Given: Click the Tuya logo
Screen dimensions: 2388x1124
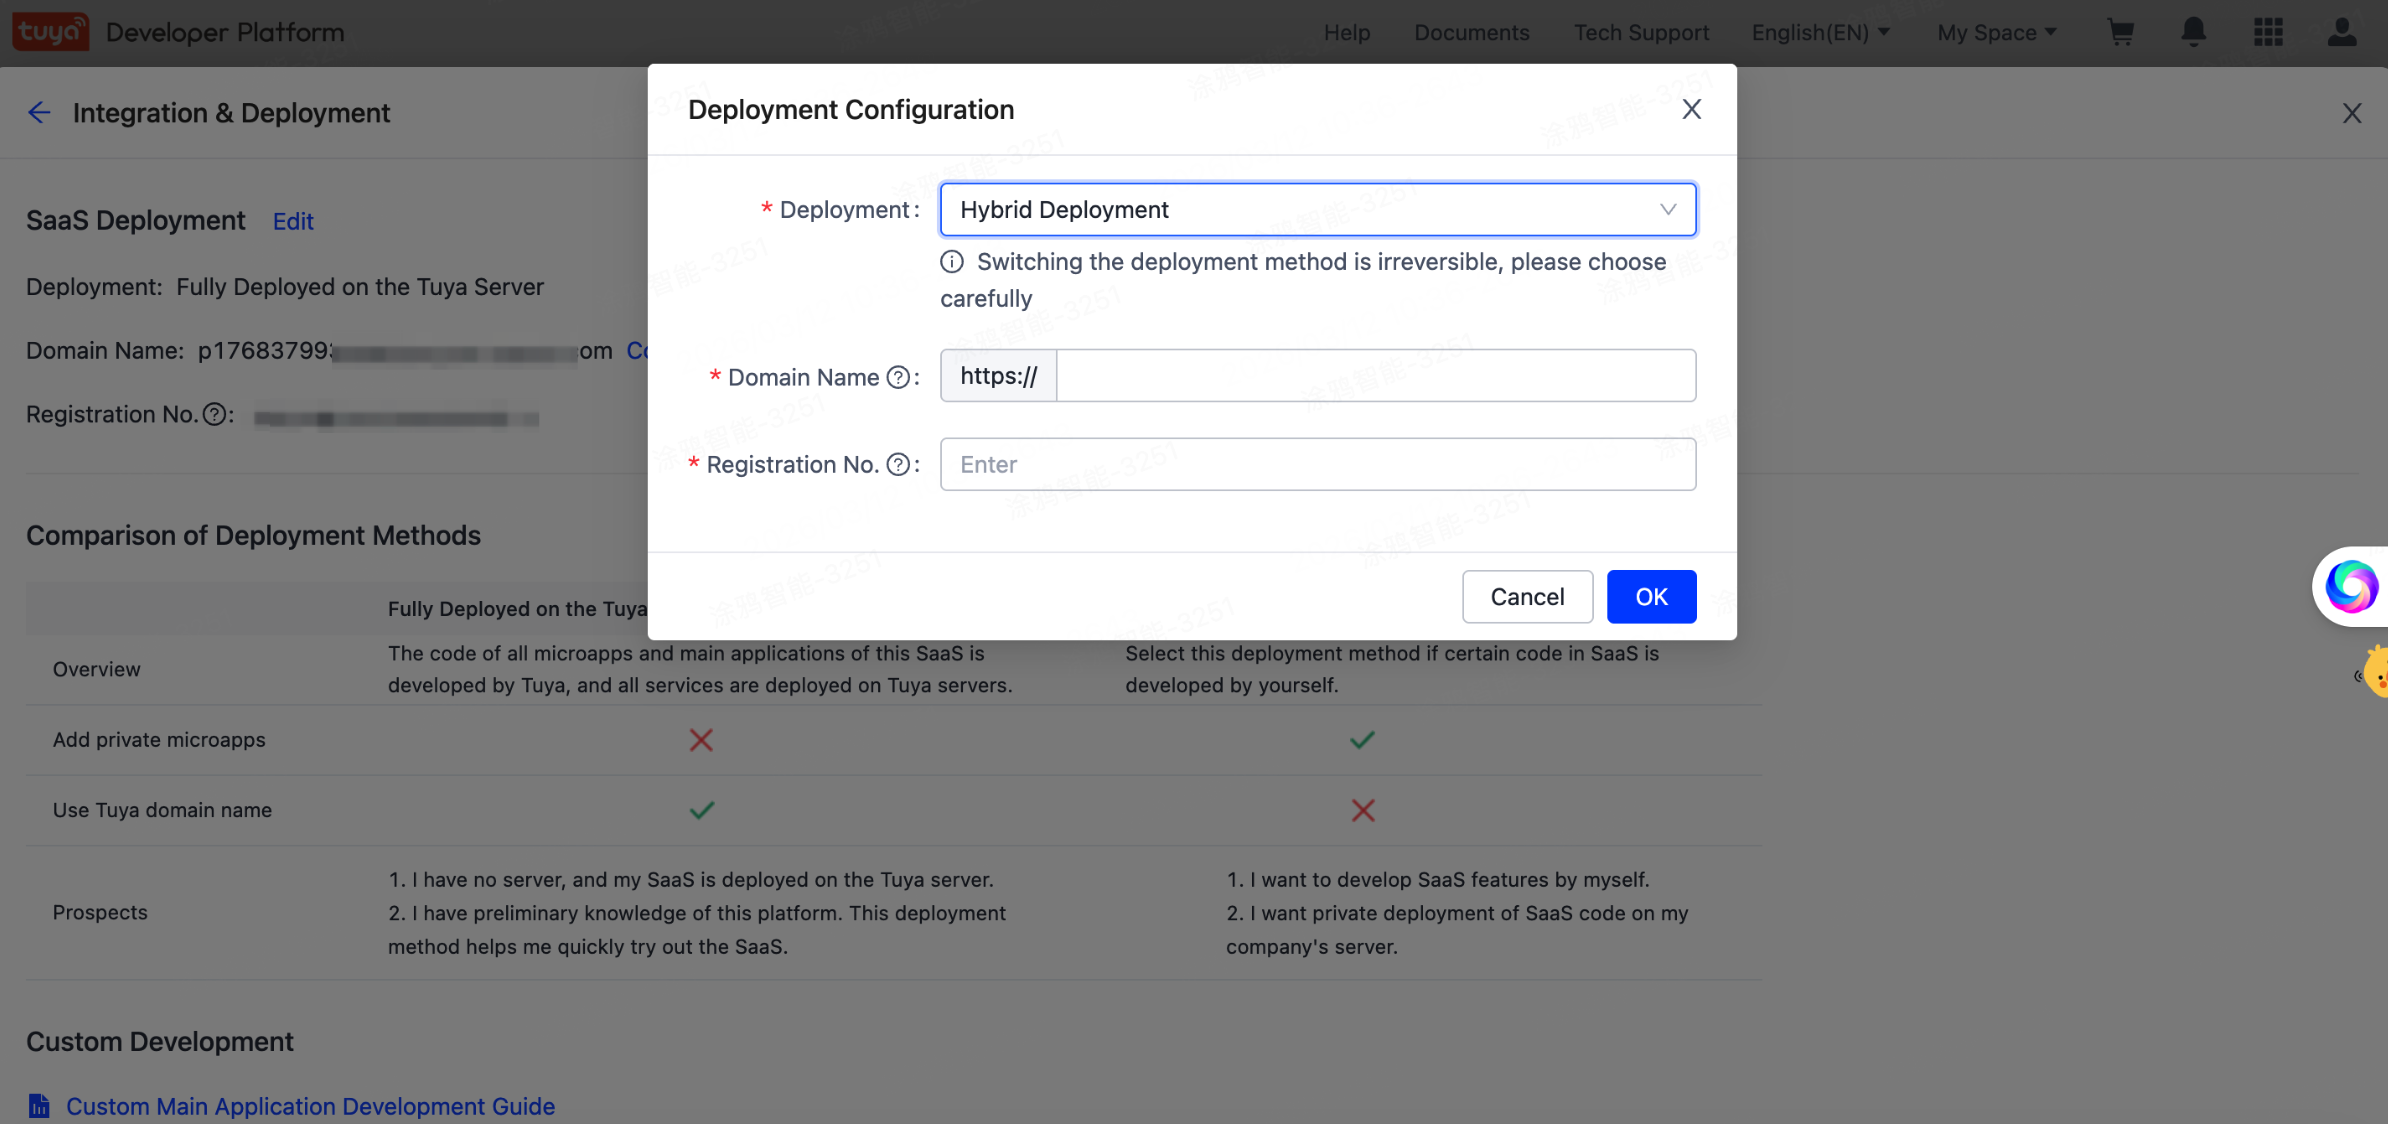Looking at the screenshot, I should tap(50, 32).
